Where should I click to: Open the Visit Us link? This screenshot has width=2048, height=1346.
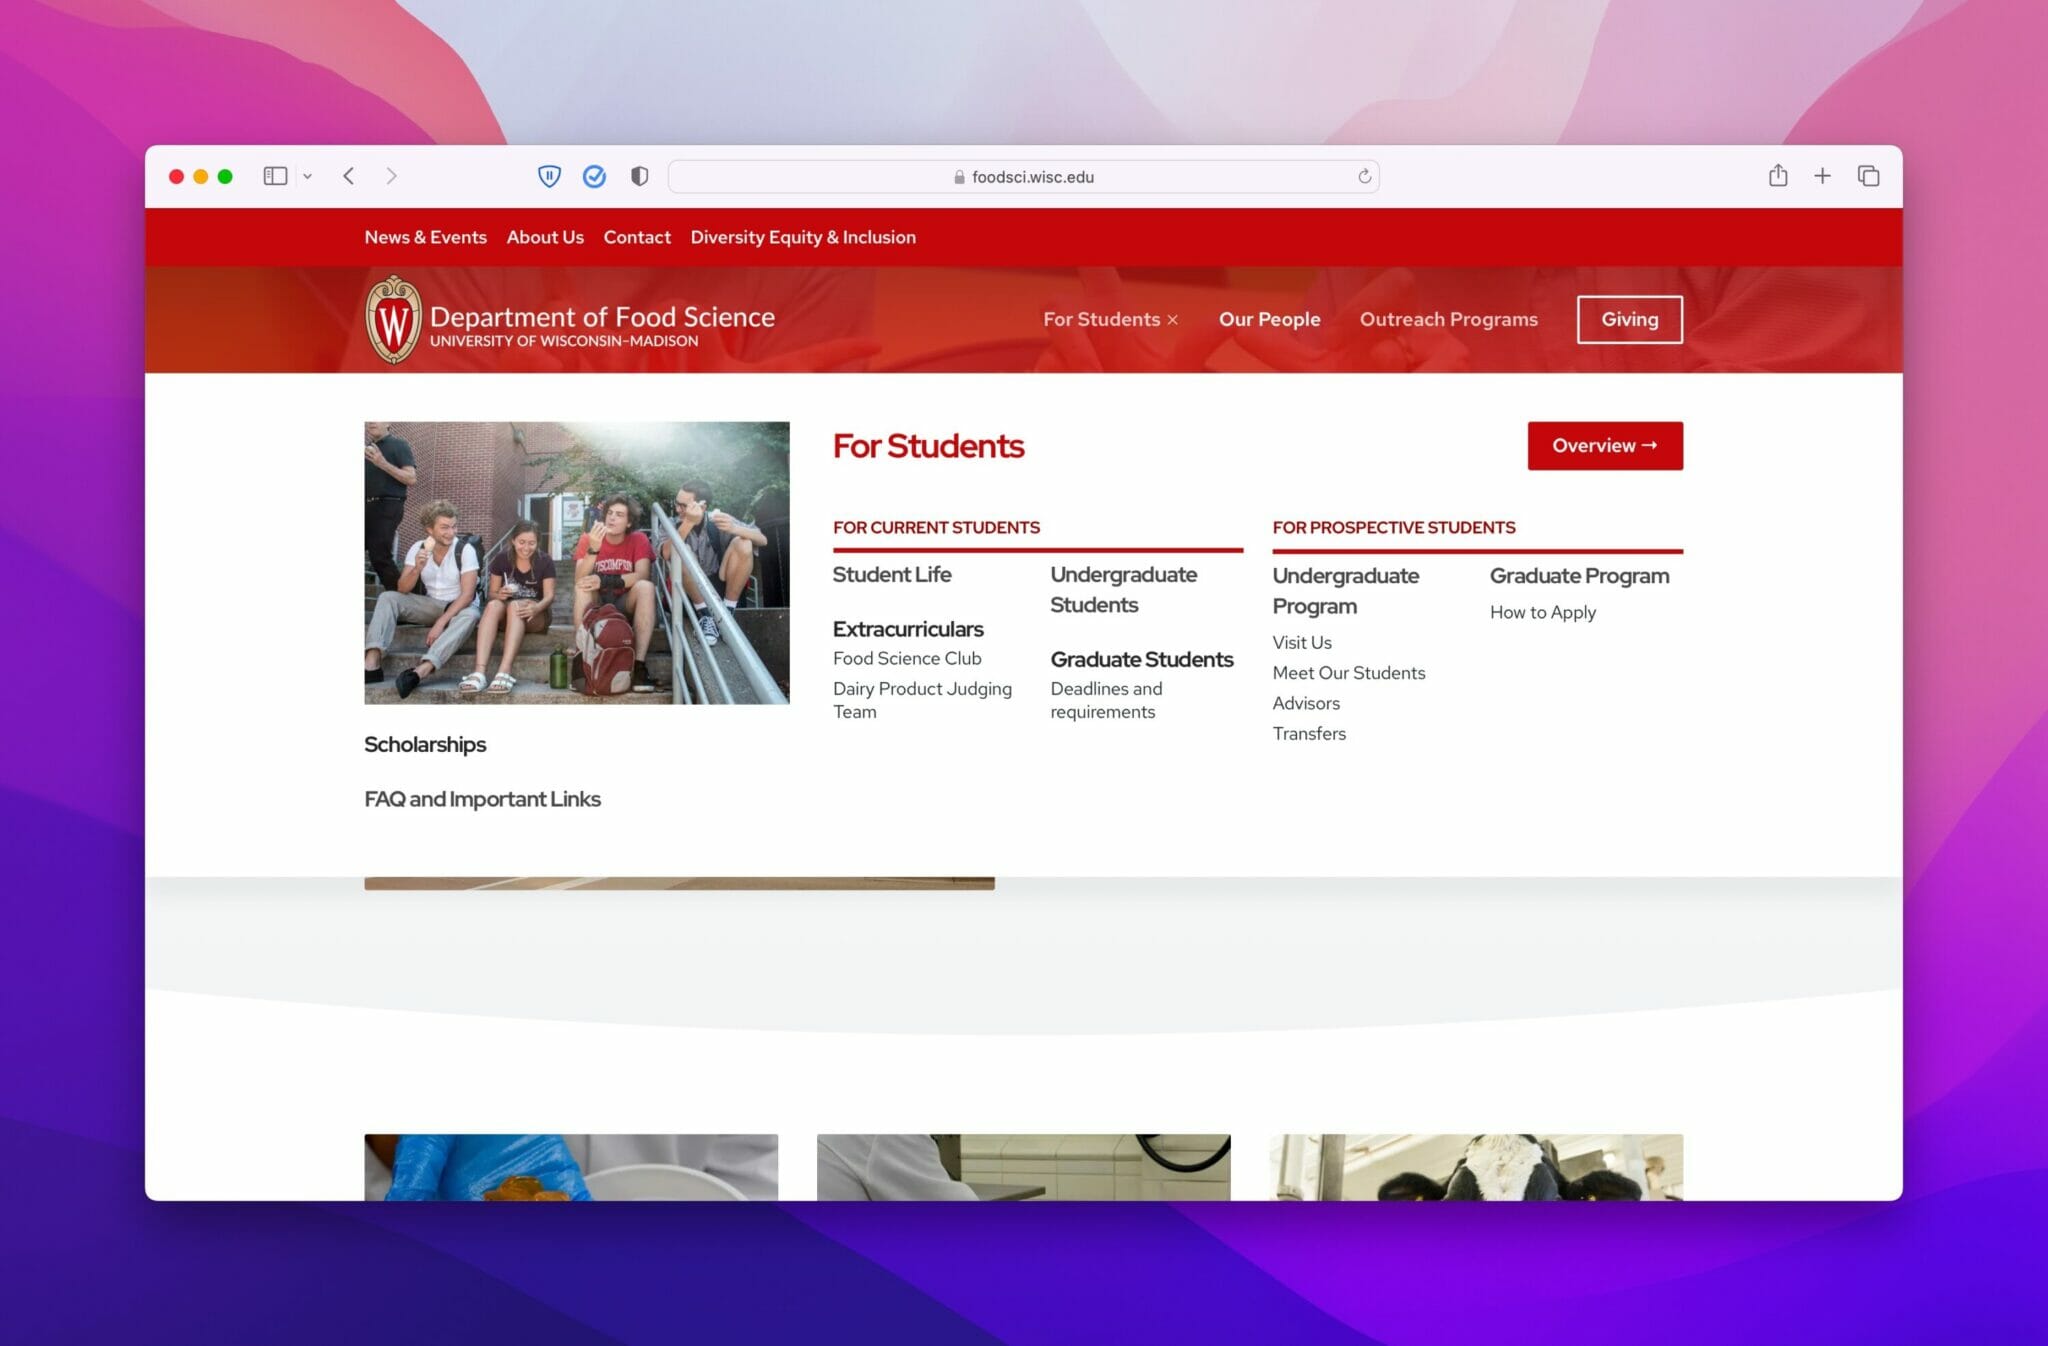click(x=1302, y=642)
